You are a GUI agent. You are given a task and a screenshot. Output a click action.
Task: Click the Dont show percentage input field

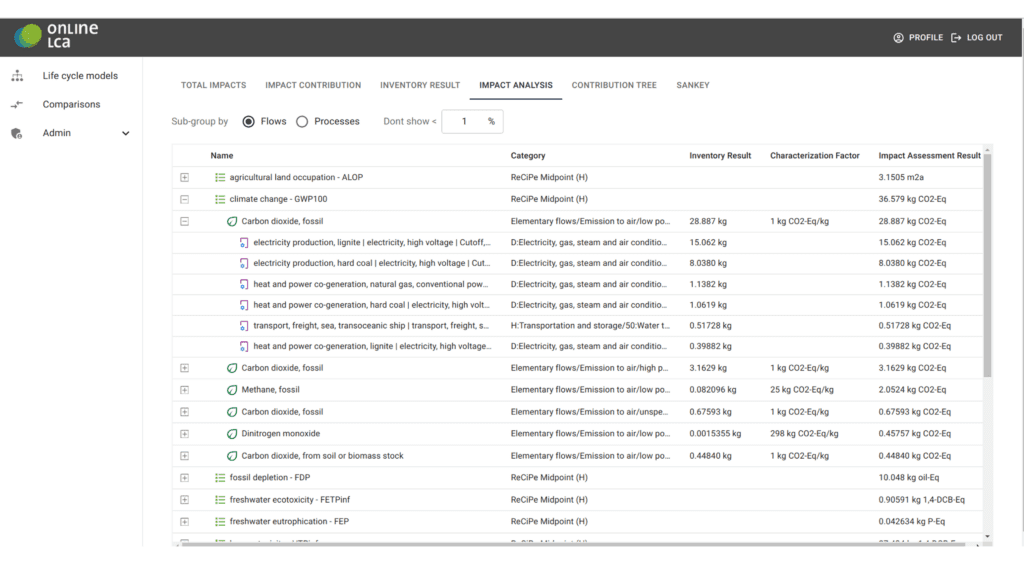coord(465,122)
